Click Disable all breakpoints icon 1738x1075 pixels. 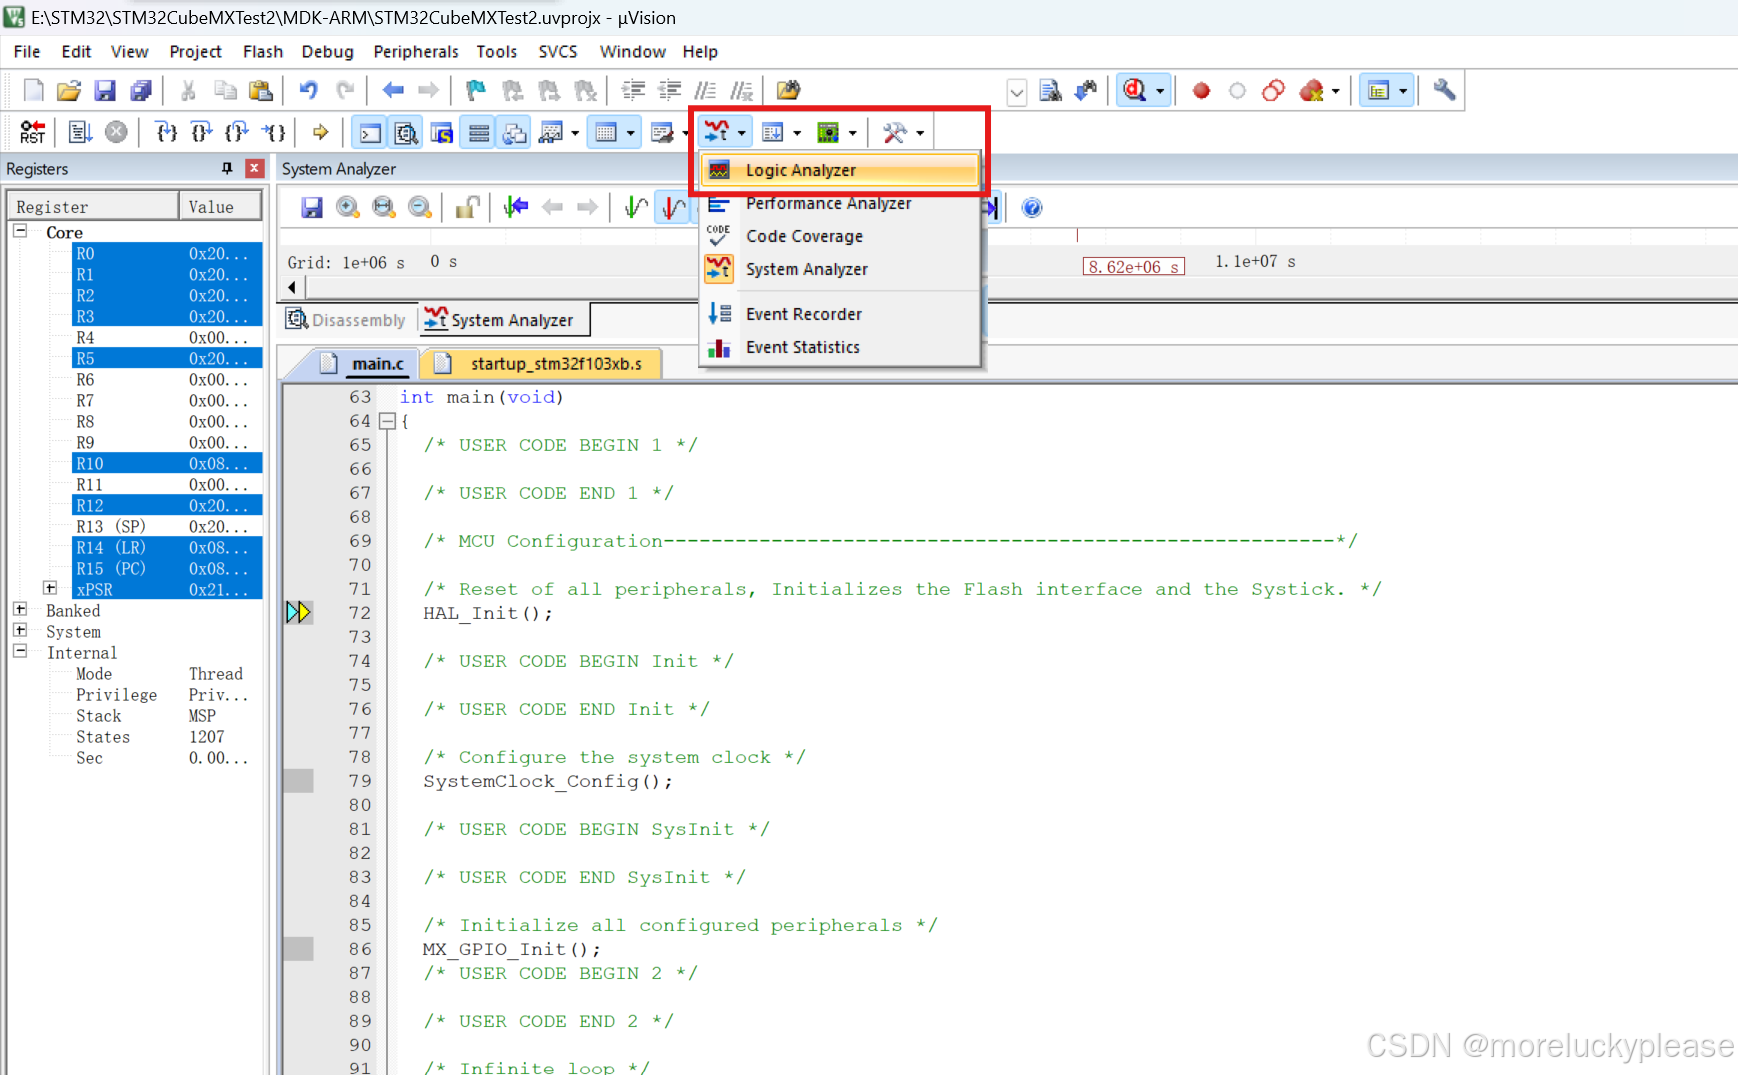(1273, 91)
